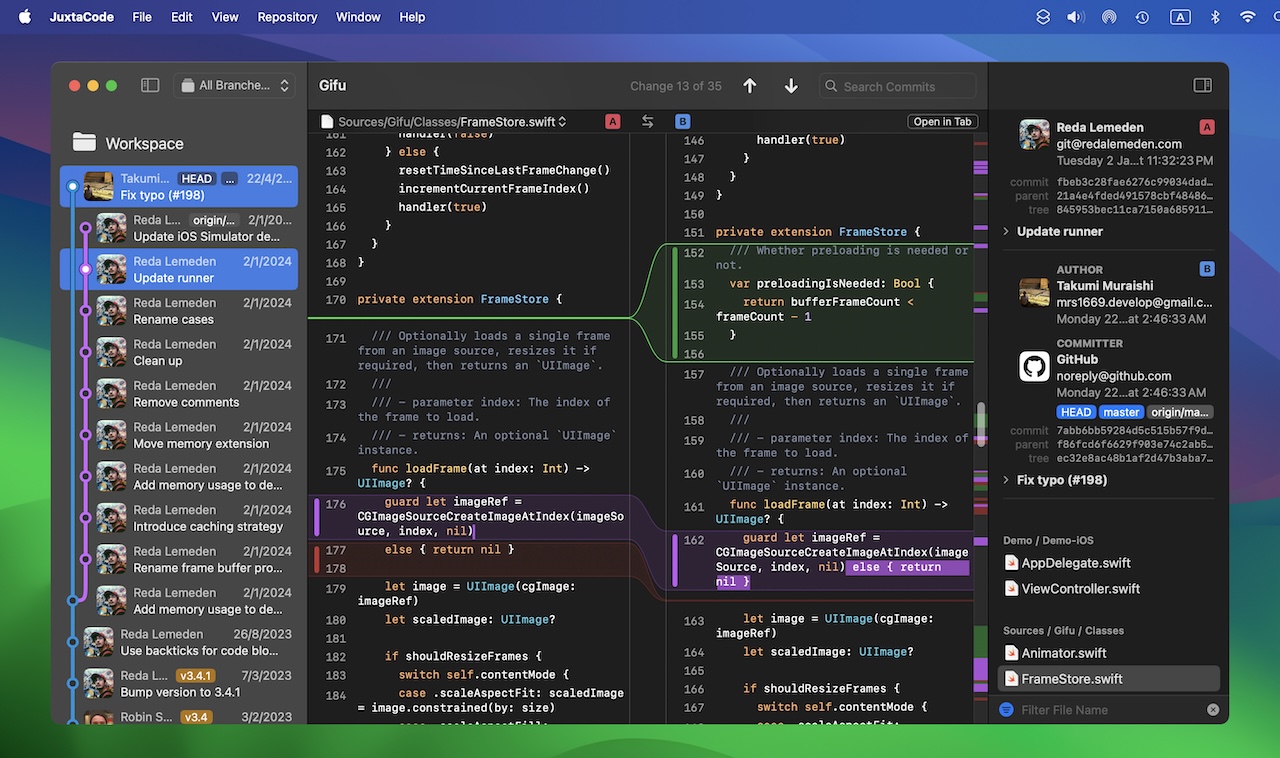Click the Filter File Name field
1280x758 pixels.
1108,710
